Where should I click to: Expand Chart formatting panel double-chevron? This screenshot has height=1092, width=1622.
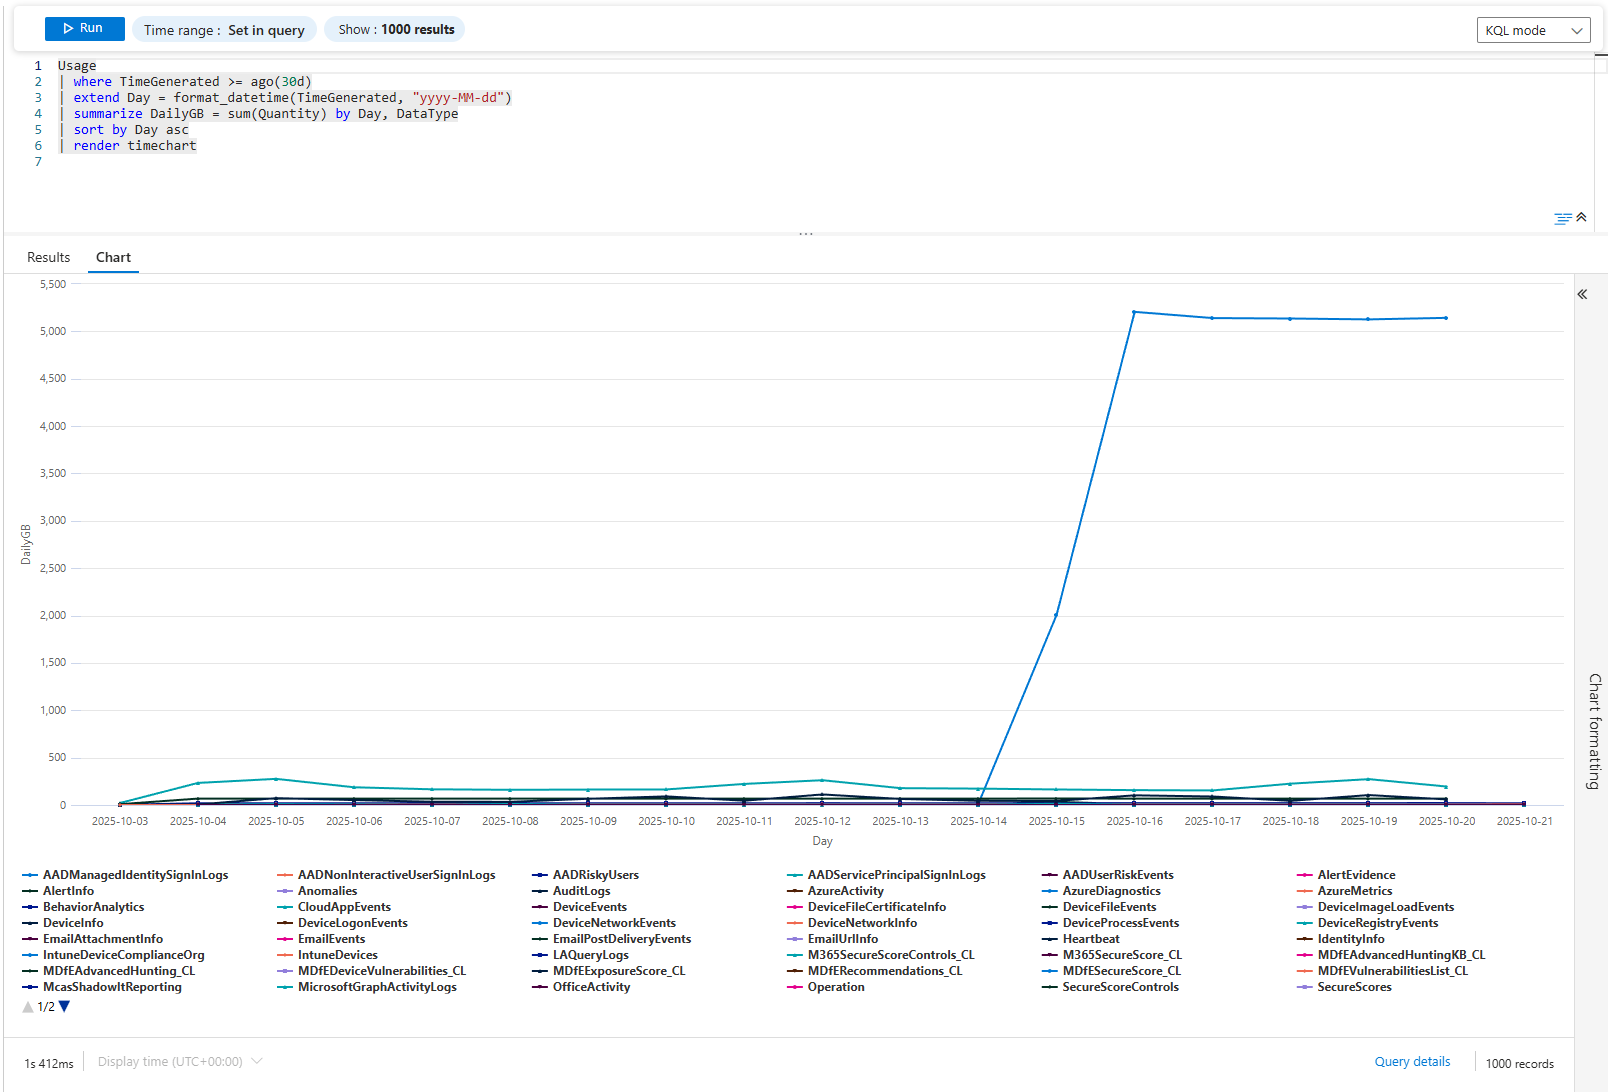(x=1582, y=294)
